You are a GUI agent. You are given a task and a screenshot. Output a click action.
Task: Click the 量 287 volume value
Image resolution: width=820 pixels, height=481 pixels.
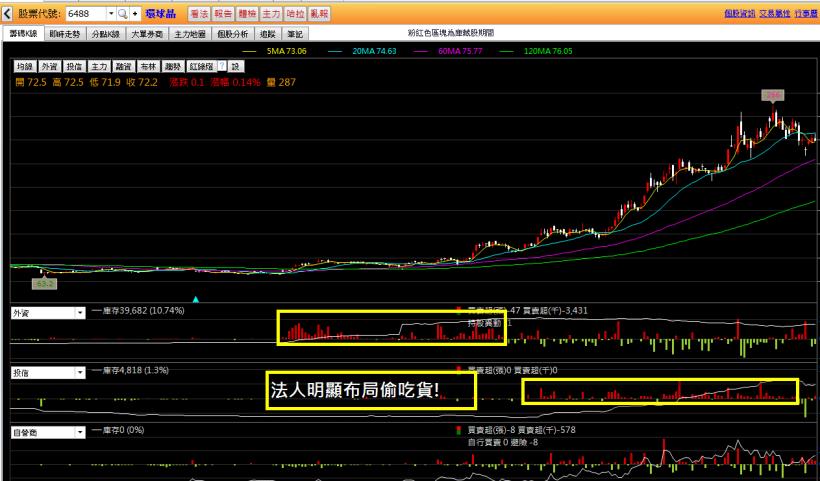tap(281, 82)
